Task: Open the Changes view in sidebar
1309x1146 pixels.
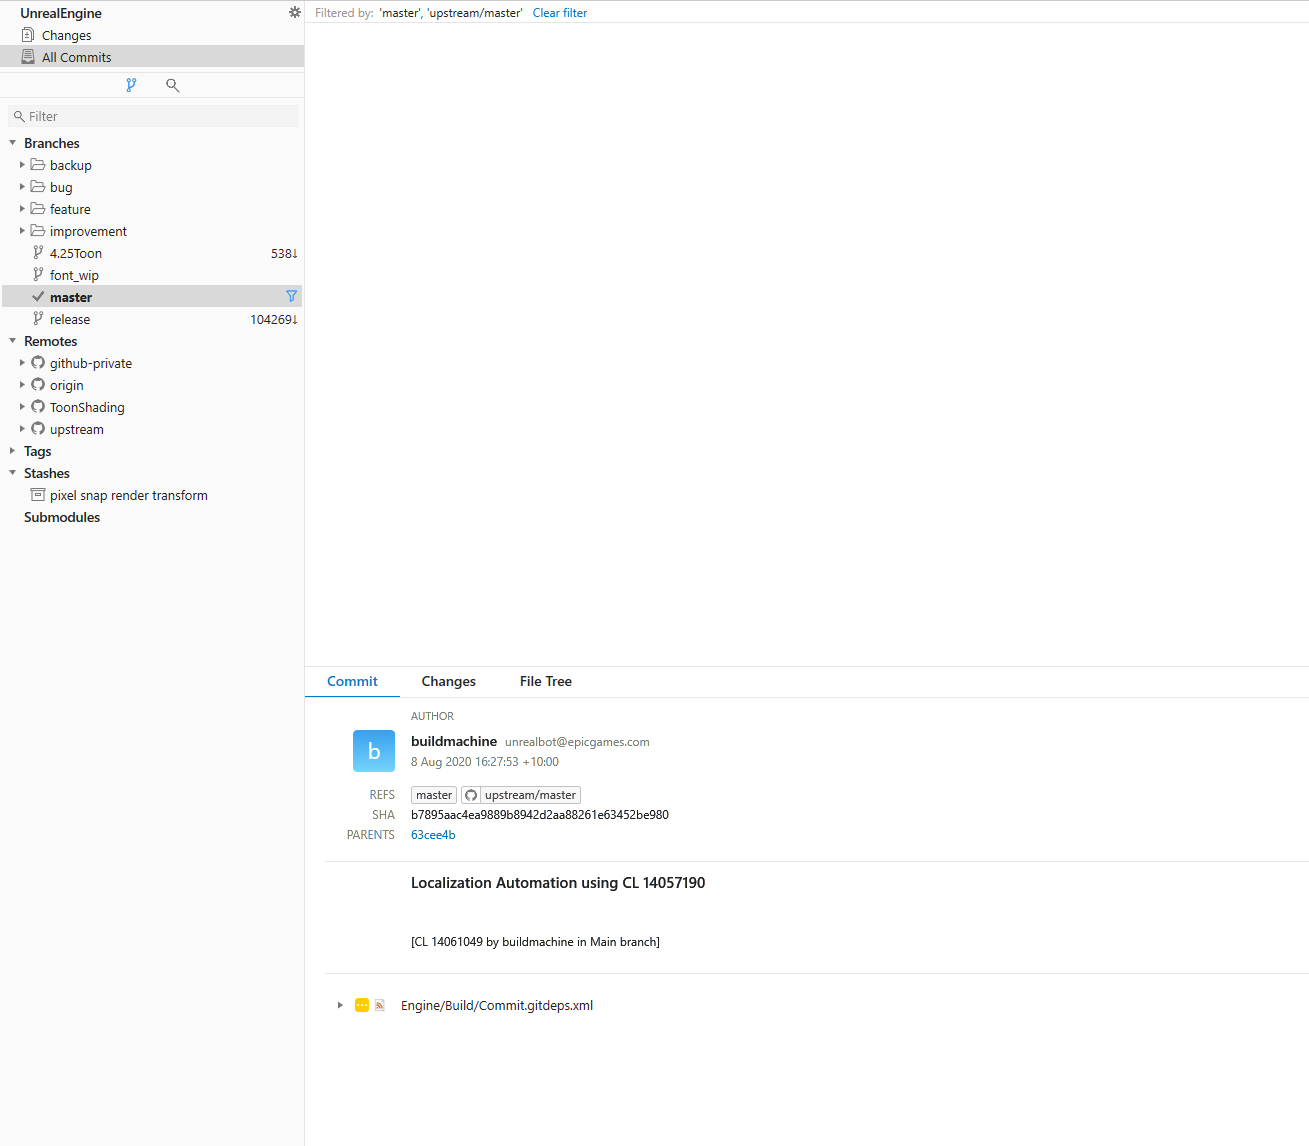Action: coord(65,34)
